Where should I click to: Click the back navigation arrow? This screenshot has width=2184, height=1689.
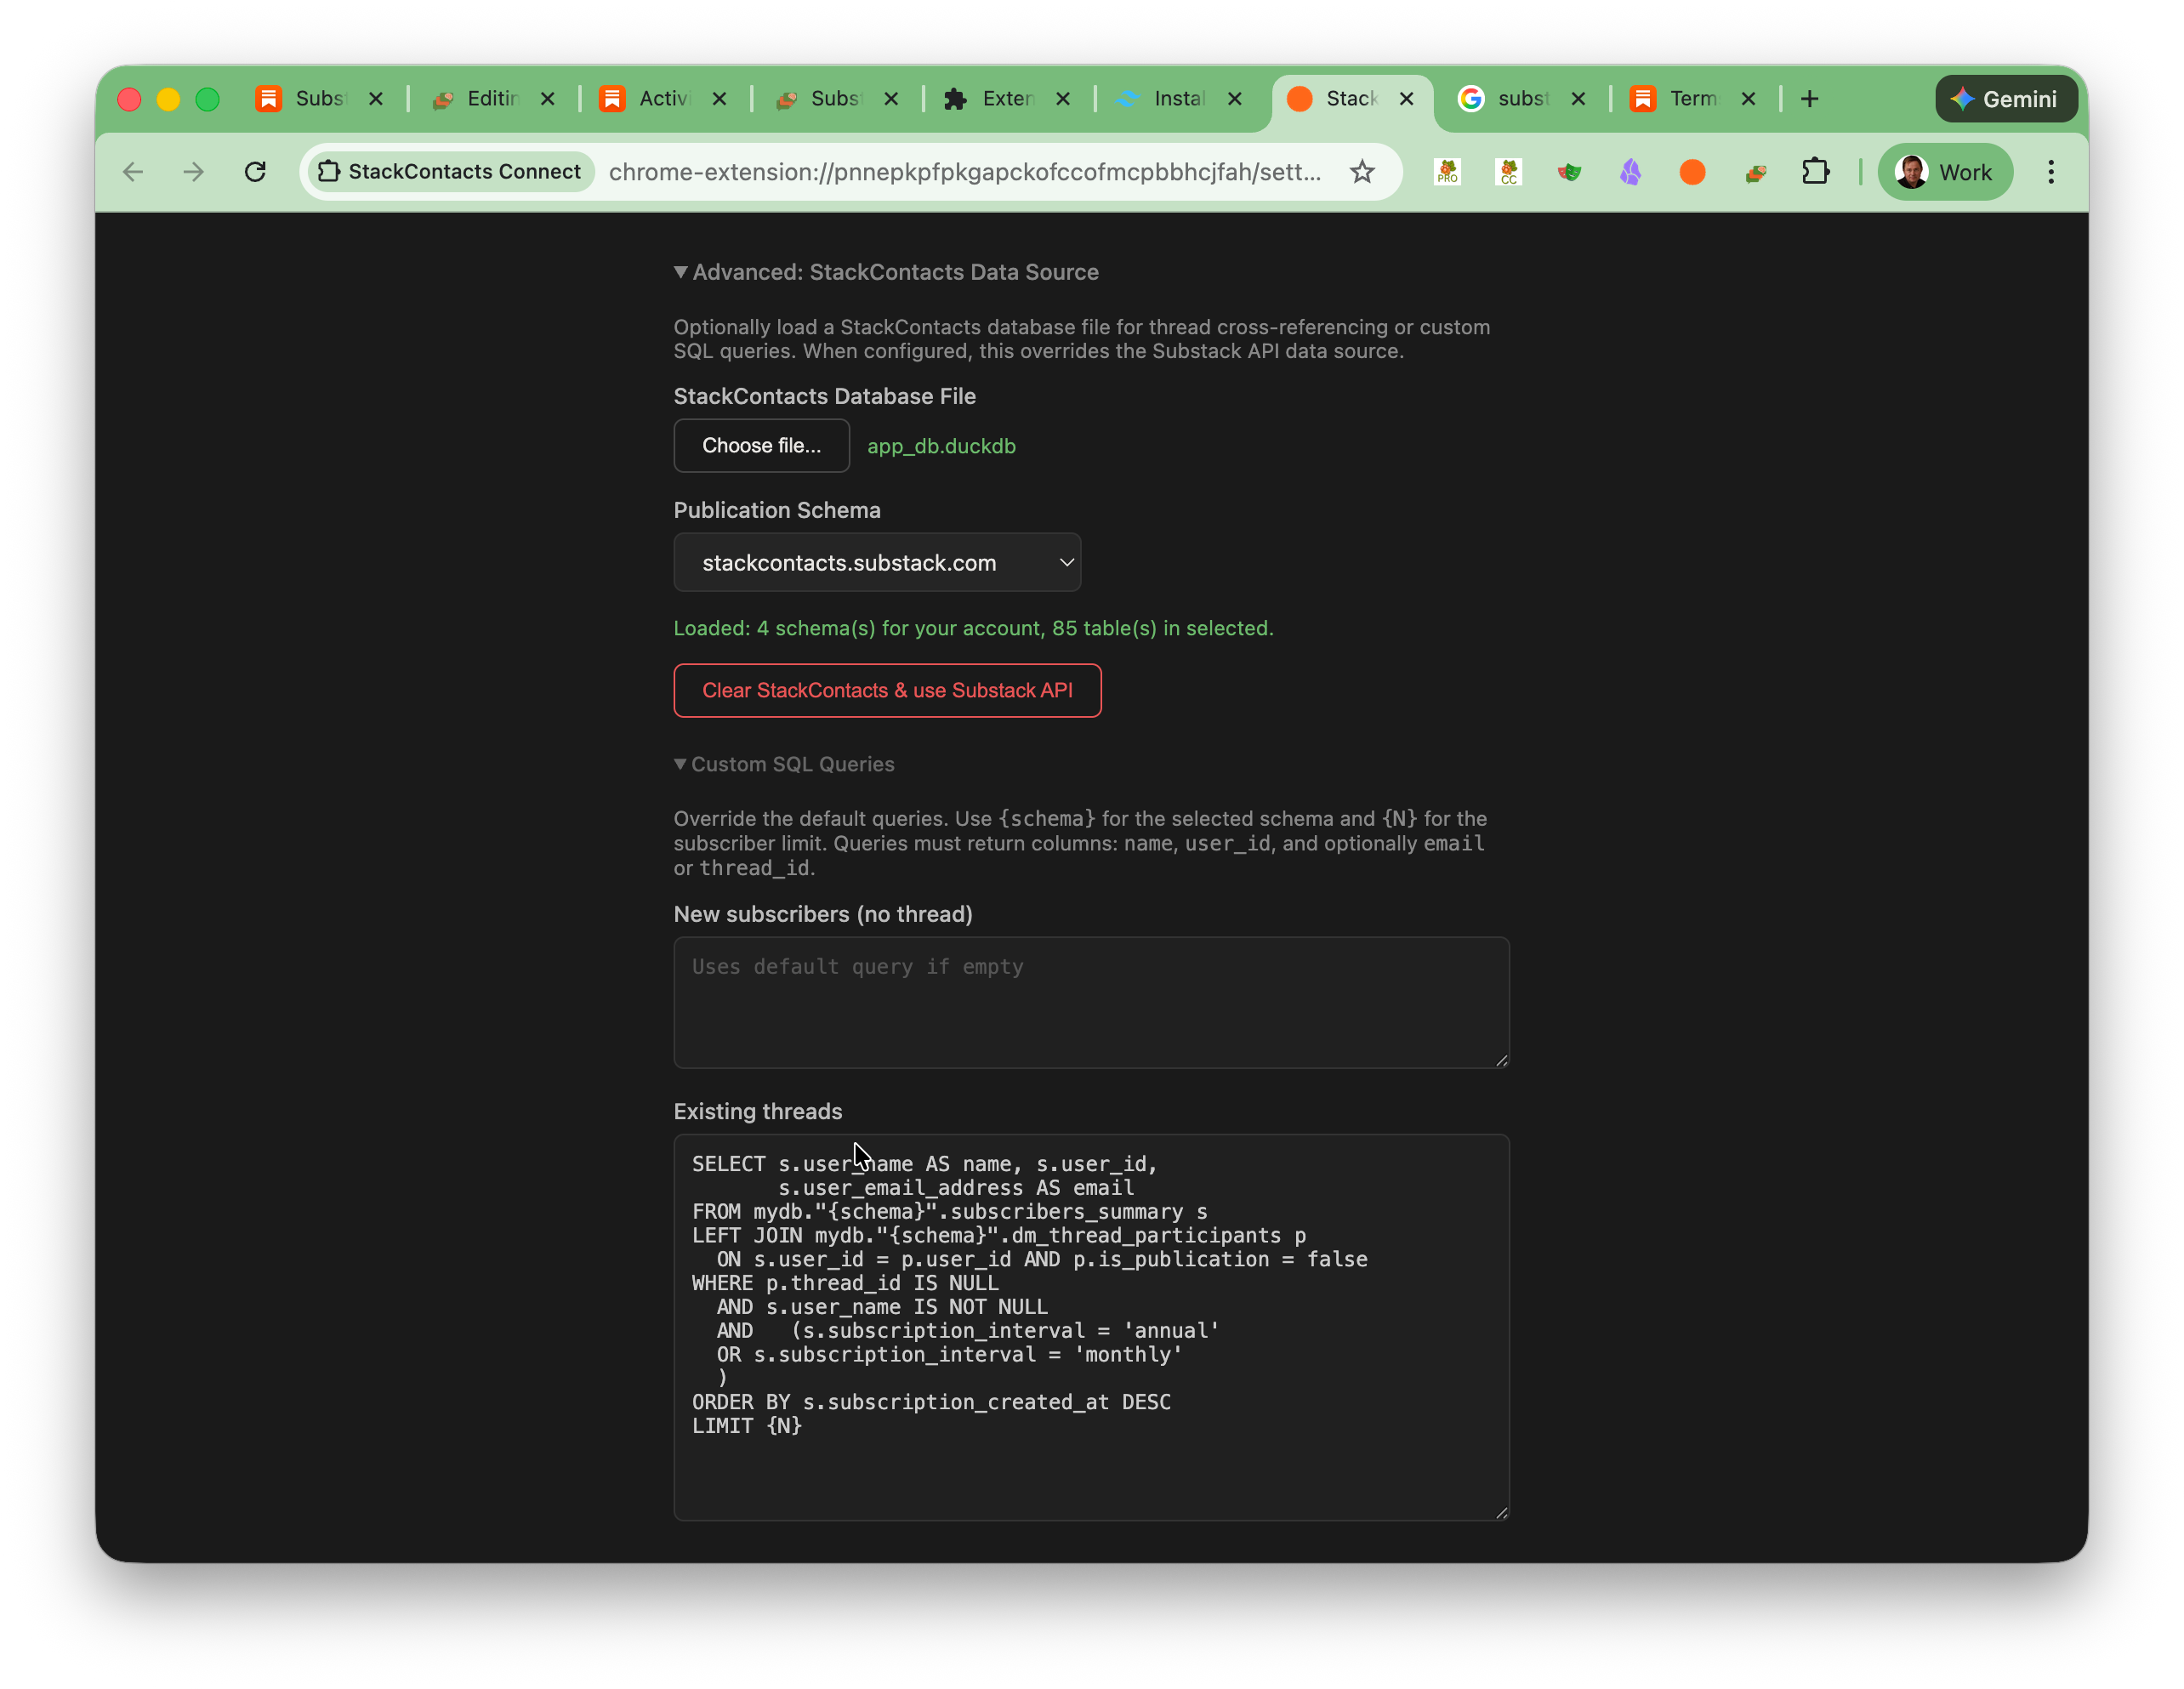pos(133,172)
